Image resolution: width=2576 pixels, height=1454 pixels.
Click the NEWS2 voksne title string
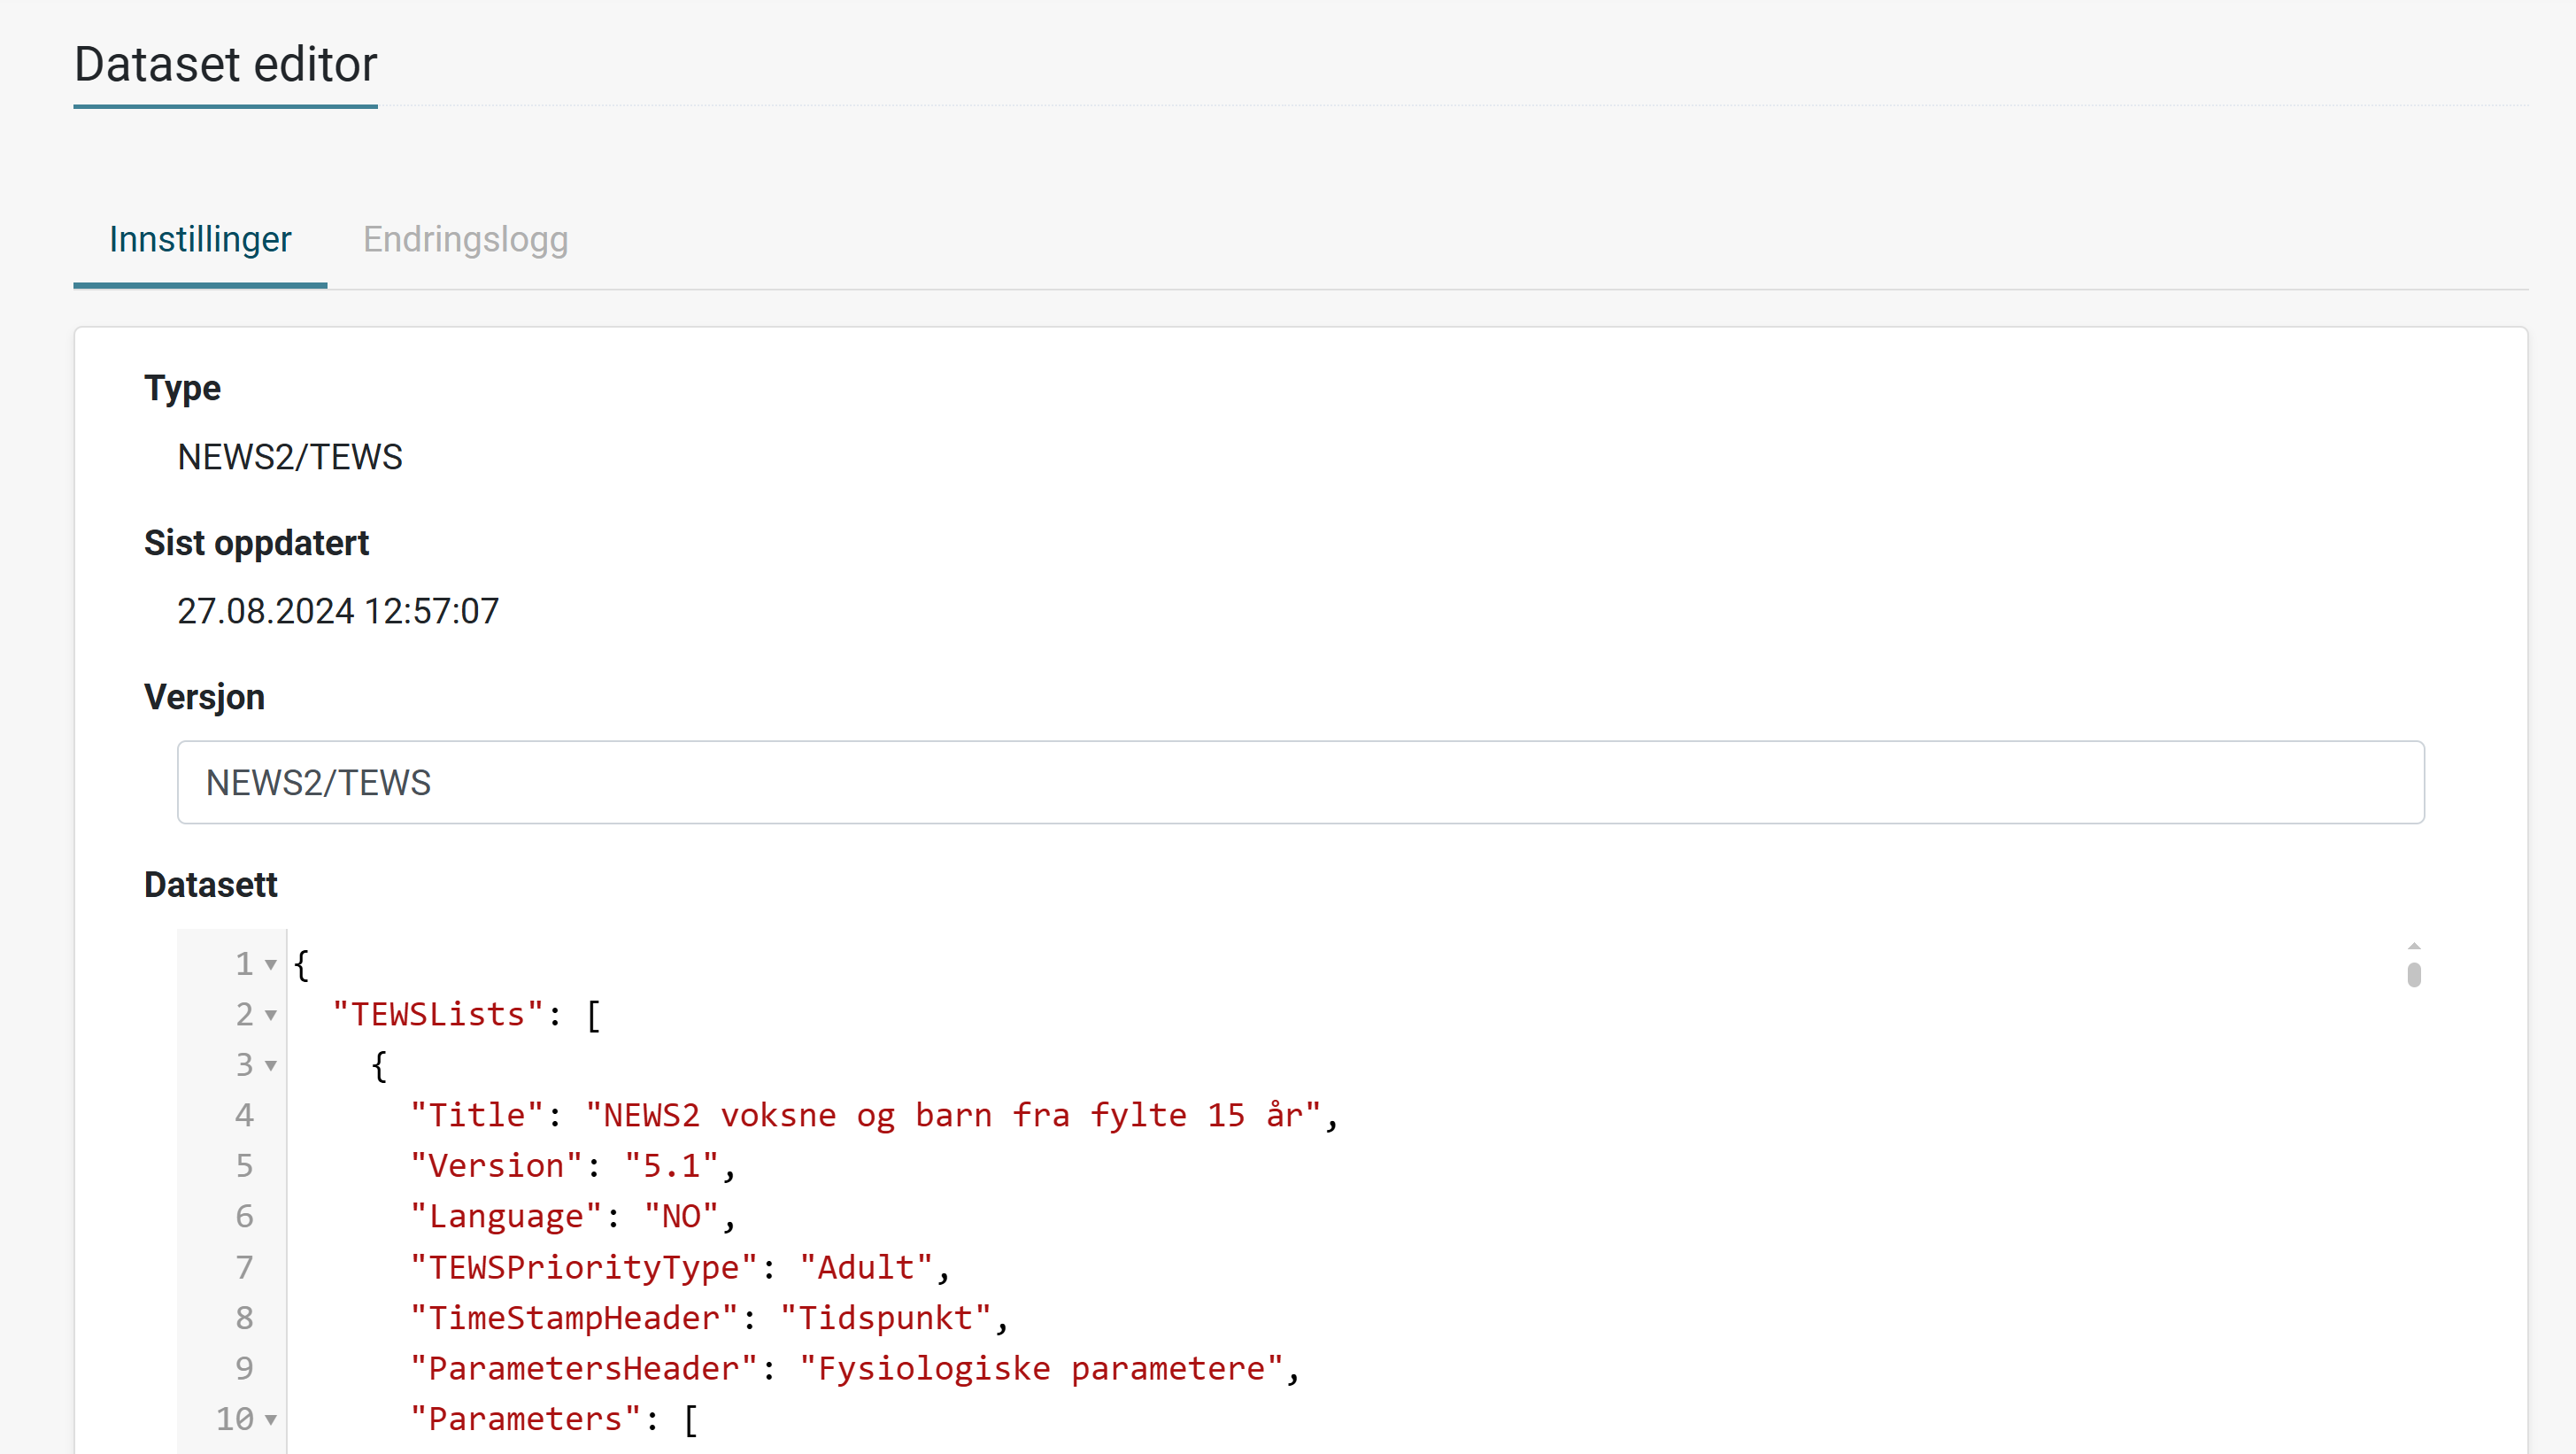[954, 1115]
